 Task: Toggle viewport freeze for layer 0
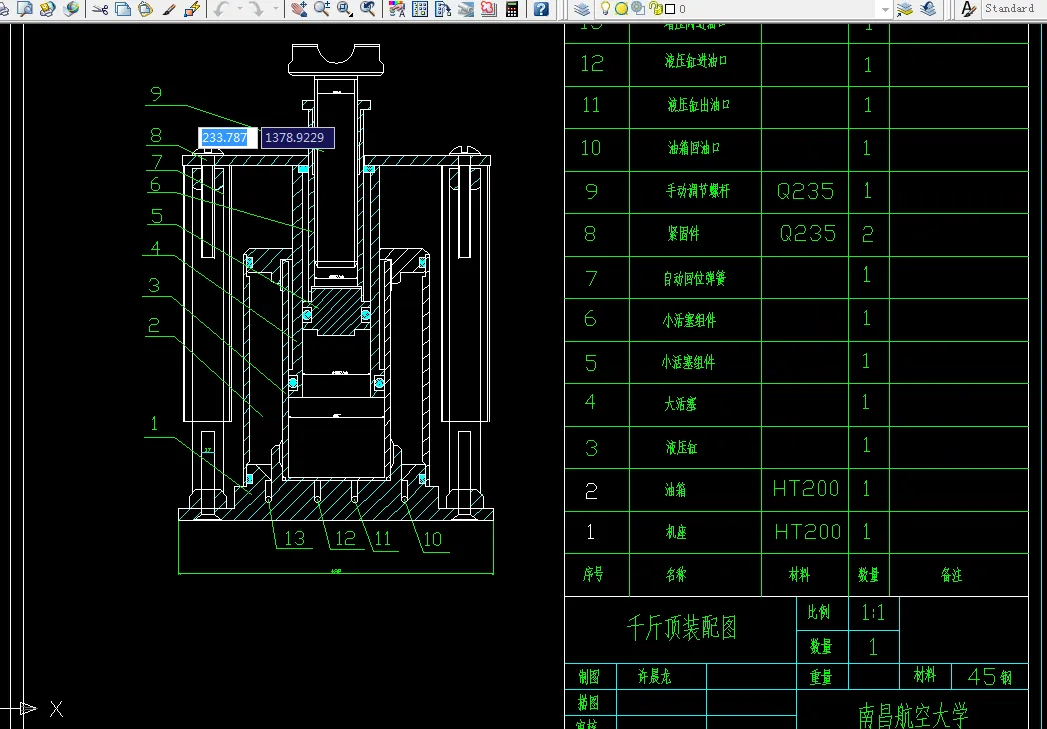638,9
